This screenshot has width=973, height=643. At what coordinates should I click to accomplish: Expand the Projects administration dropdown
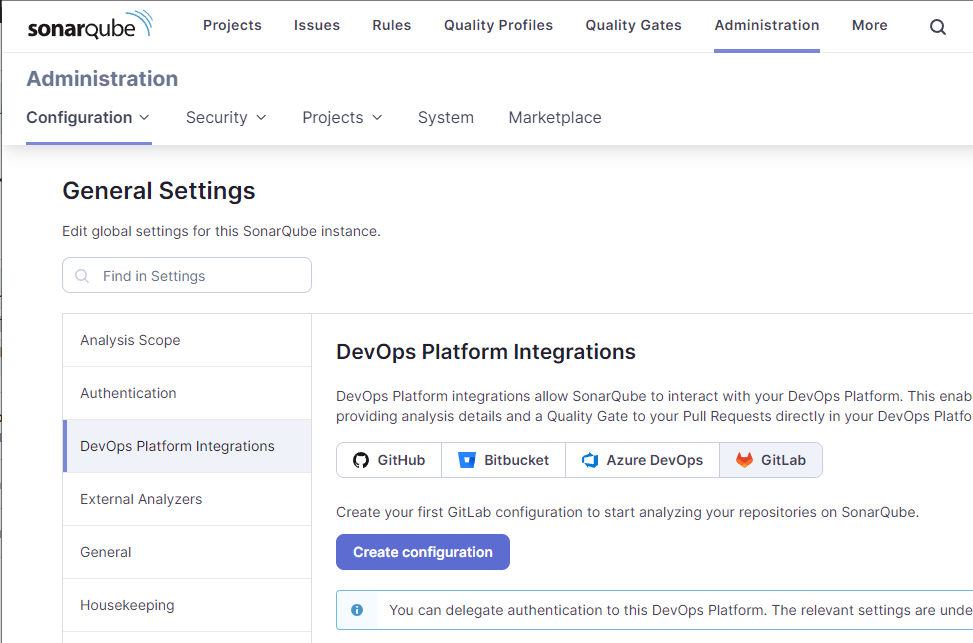click(342, 118)
